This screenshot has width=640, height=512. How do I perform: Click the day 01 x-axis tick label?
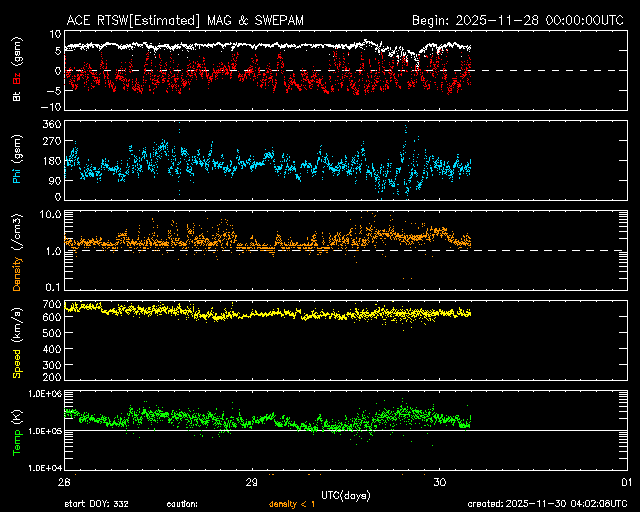point(625,482)
